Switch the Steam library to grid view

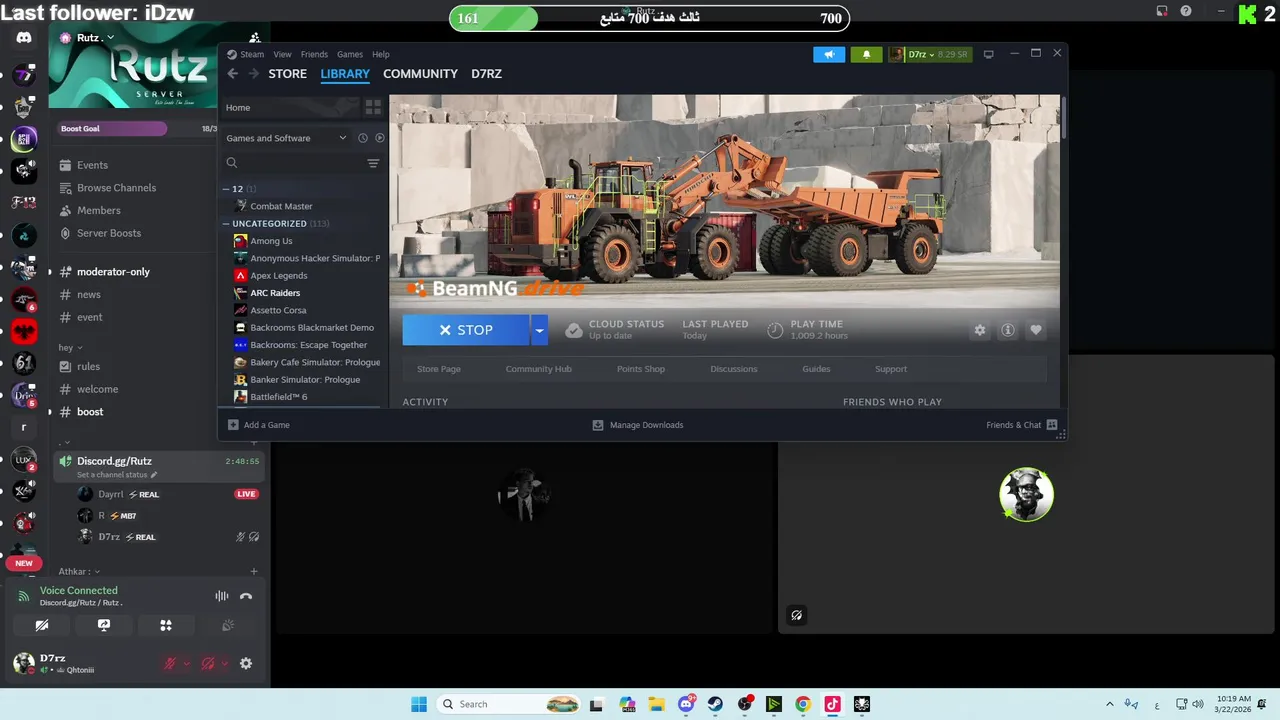373,107
